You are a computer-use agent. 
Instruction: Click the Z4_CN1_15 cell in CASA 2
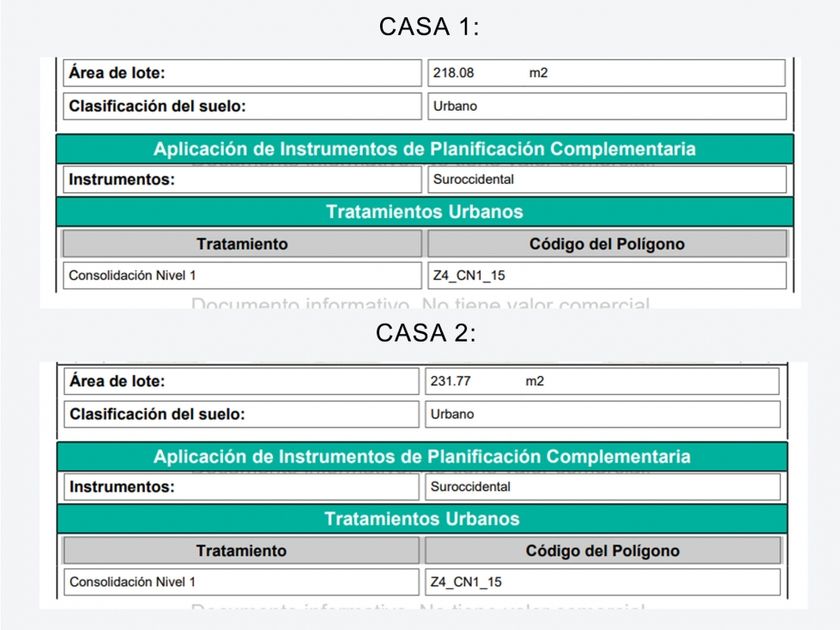[602, 582]
